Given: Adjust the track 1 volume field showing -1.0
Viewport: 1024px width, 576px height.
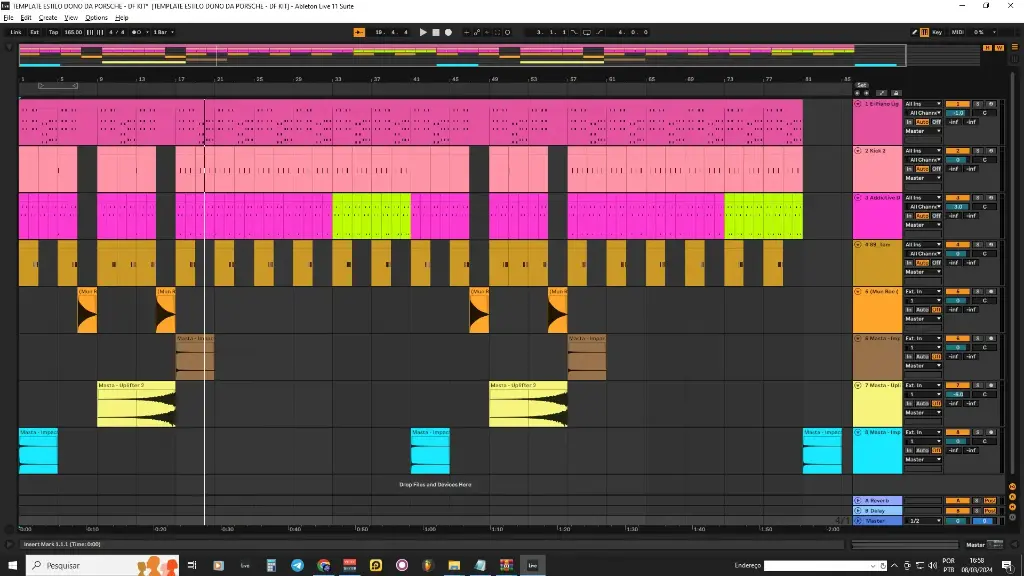Looking at the screenshot, I should [957, 113].
